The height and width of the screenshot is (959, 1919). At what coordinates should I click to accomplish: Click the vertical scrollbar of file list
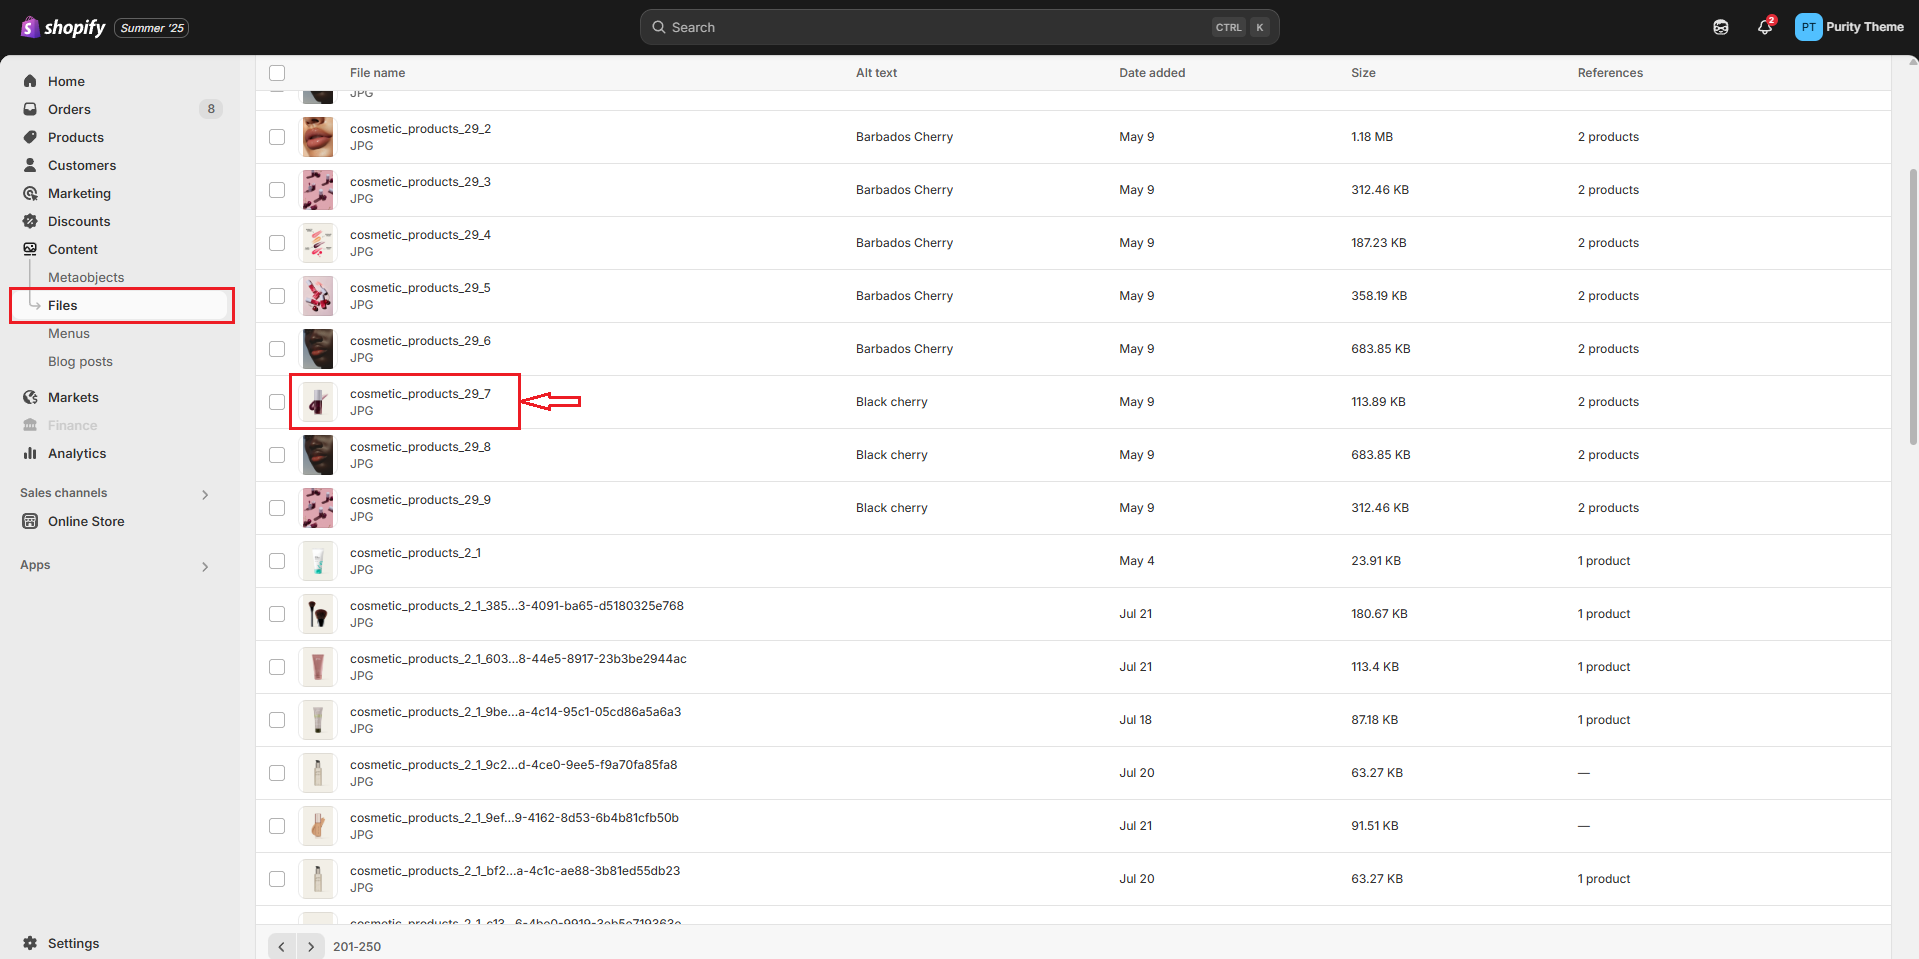1913,306
